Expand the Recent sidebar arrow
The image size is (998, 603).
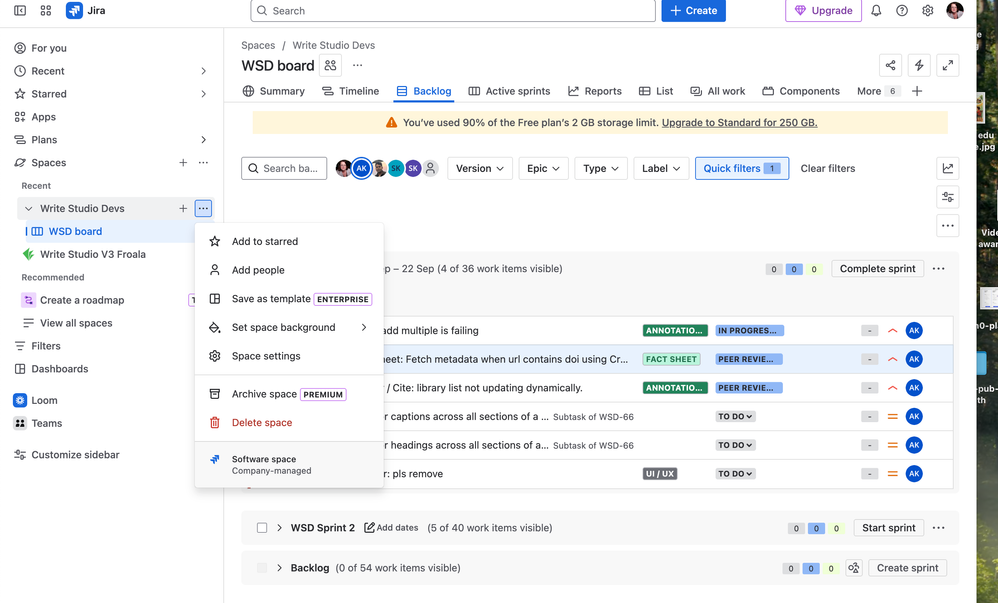(x=203, y=71)
